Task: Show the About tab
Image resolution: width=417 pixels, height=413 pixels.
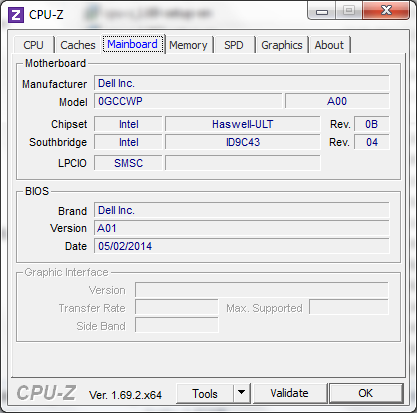Action: pyautogui.click(x=329, y=45)
